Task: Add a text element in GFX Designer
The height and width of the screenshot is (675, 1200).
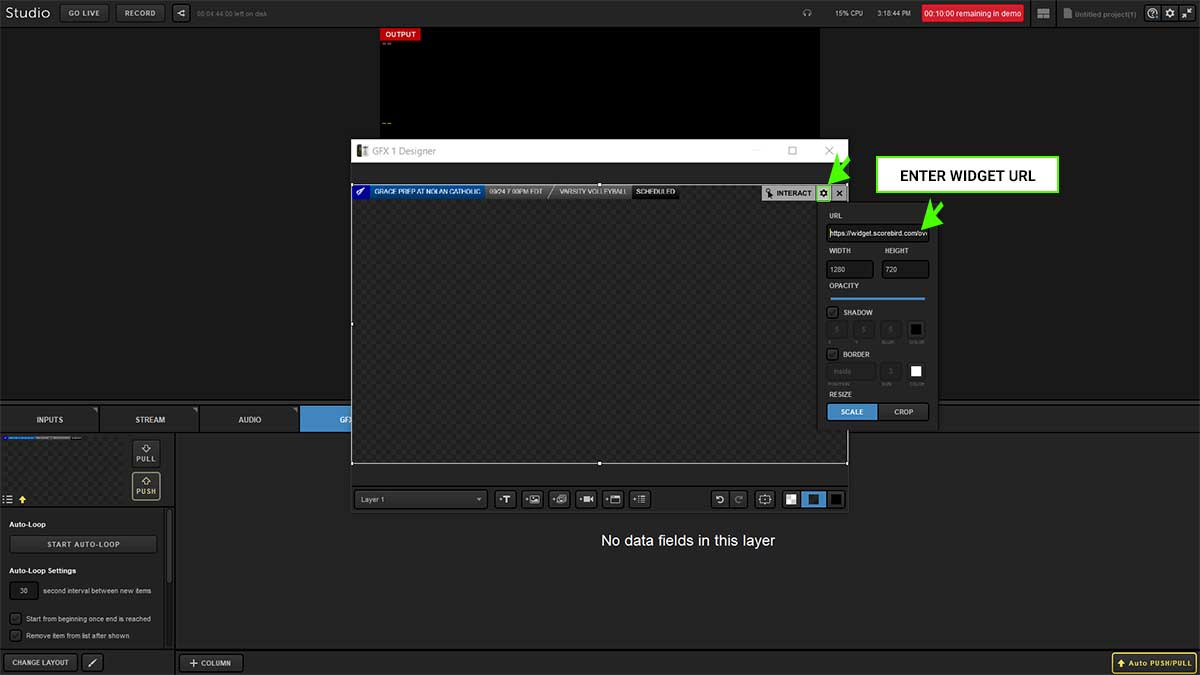Action: (505, 499)
